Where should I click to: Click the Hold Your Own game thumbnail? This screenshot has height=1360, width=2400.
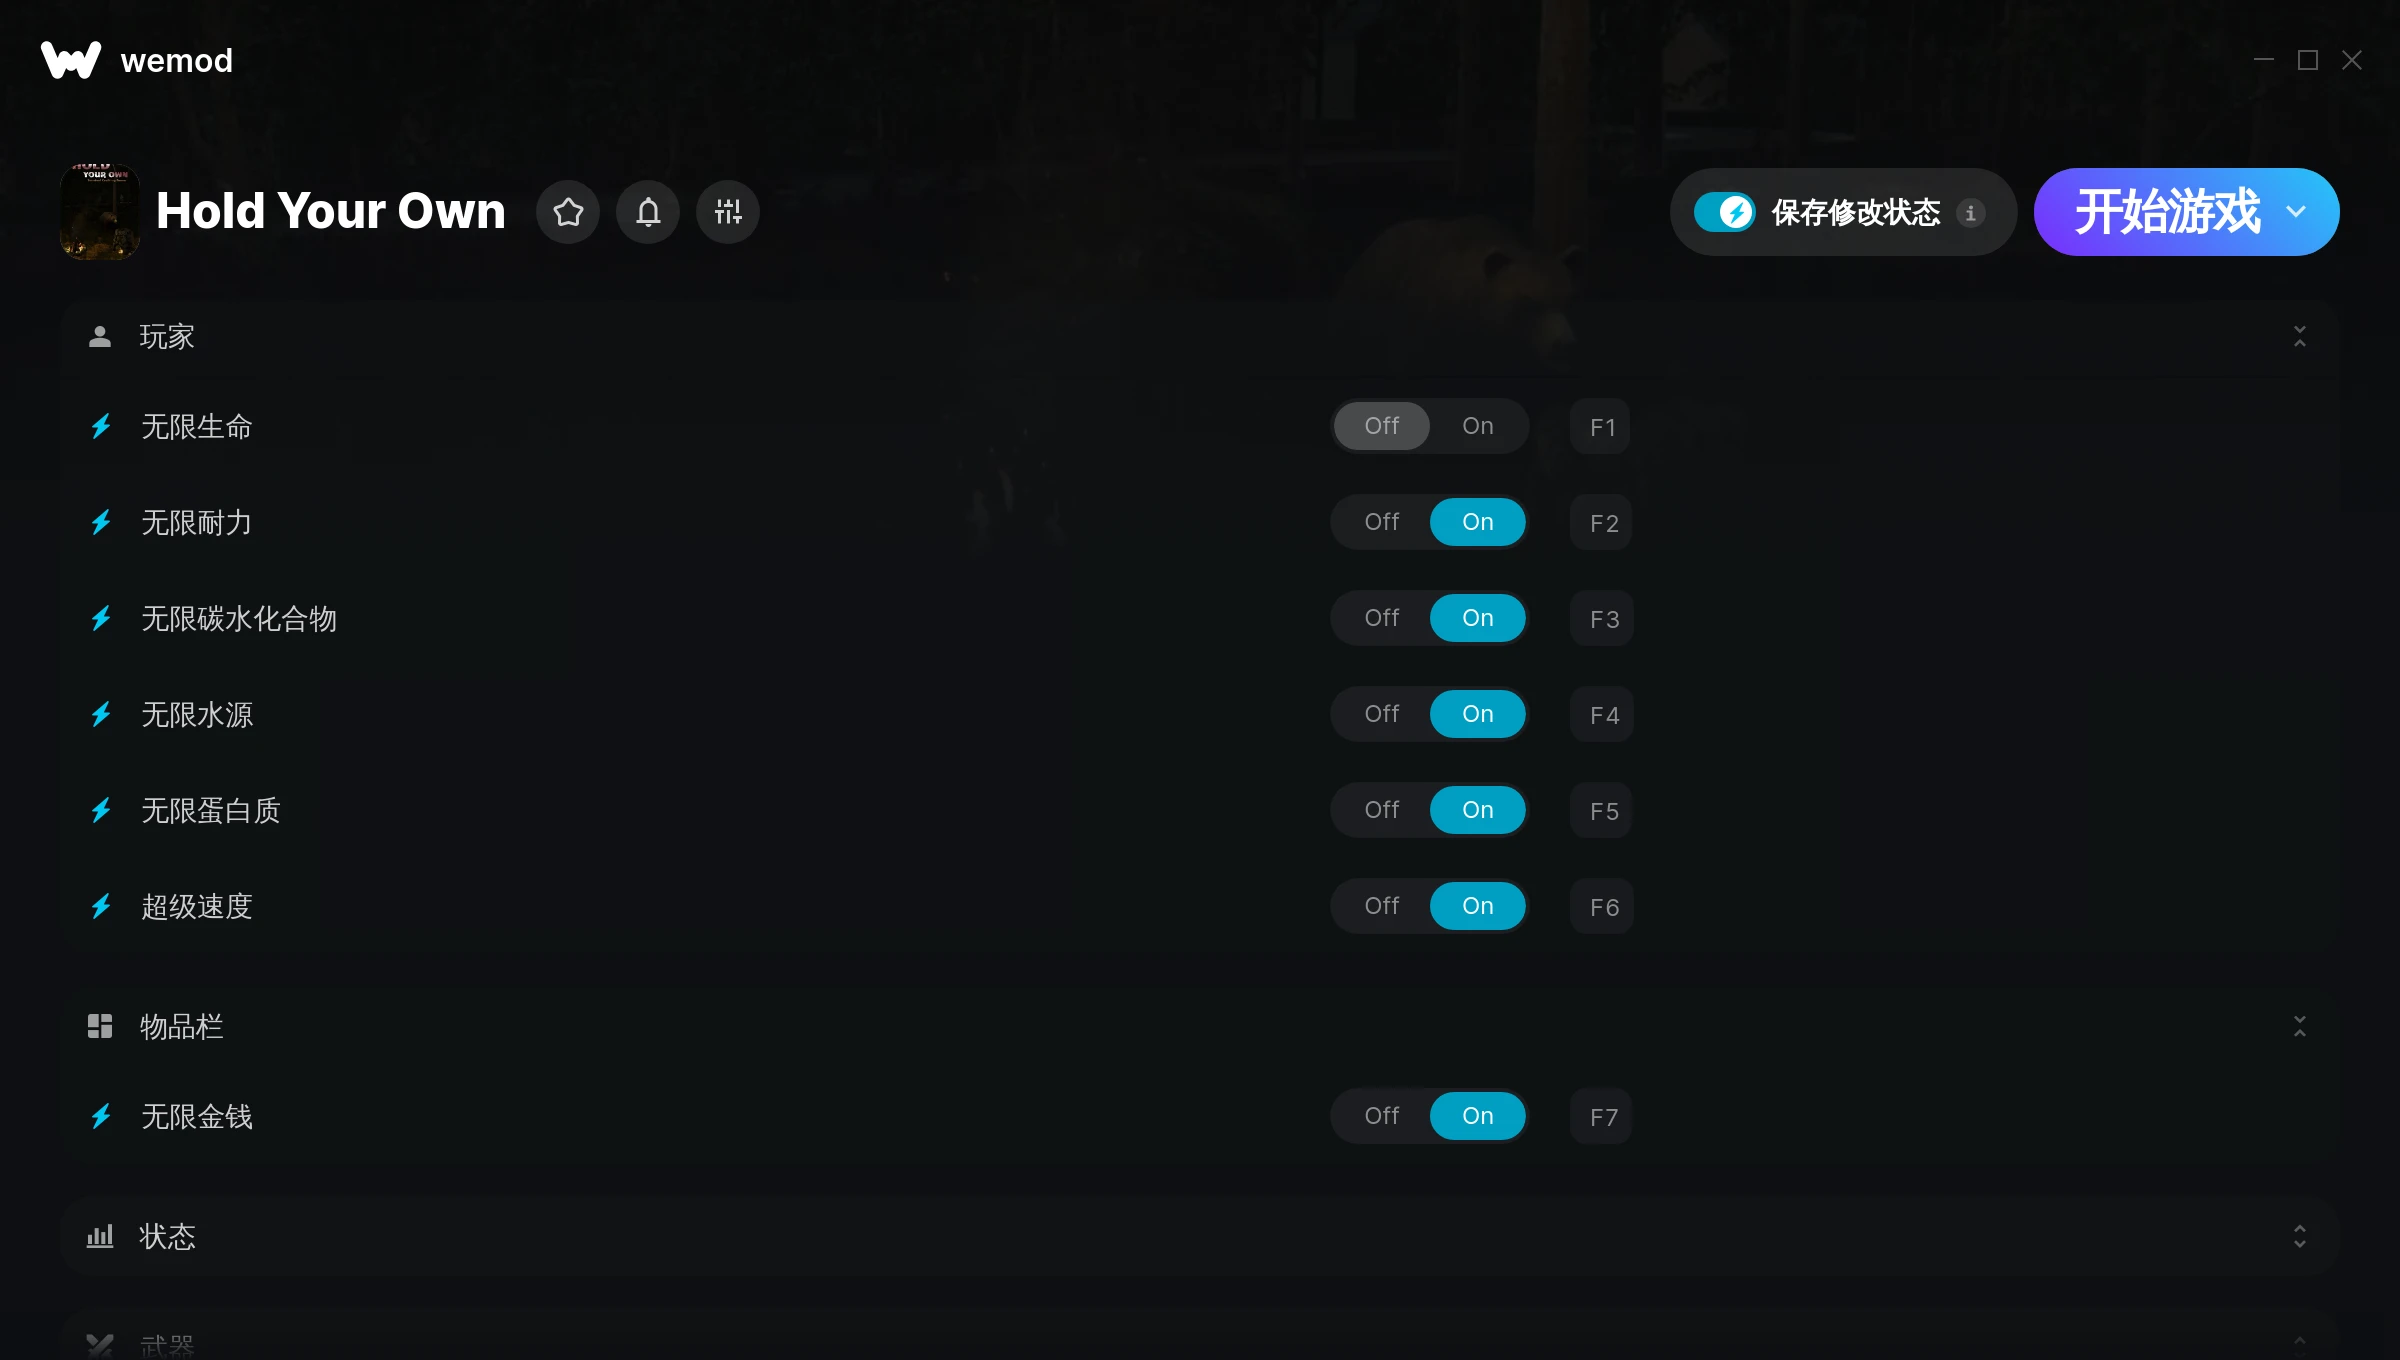coord(100,212)
